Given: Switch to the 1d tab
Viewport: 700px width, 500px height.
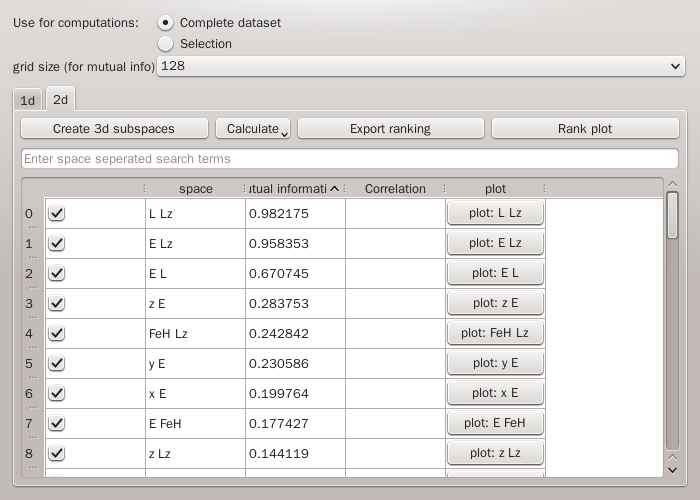Looking at the screenshot, I should (28, 100).
